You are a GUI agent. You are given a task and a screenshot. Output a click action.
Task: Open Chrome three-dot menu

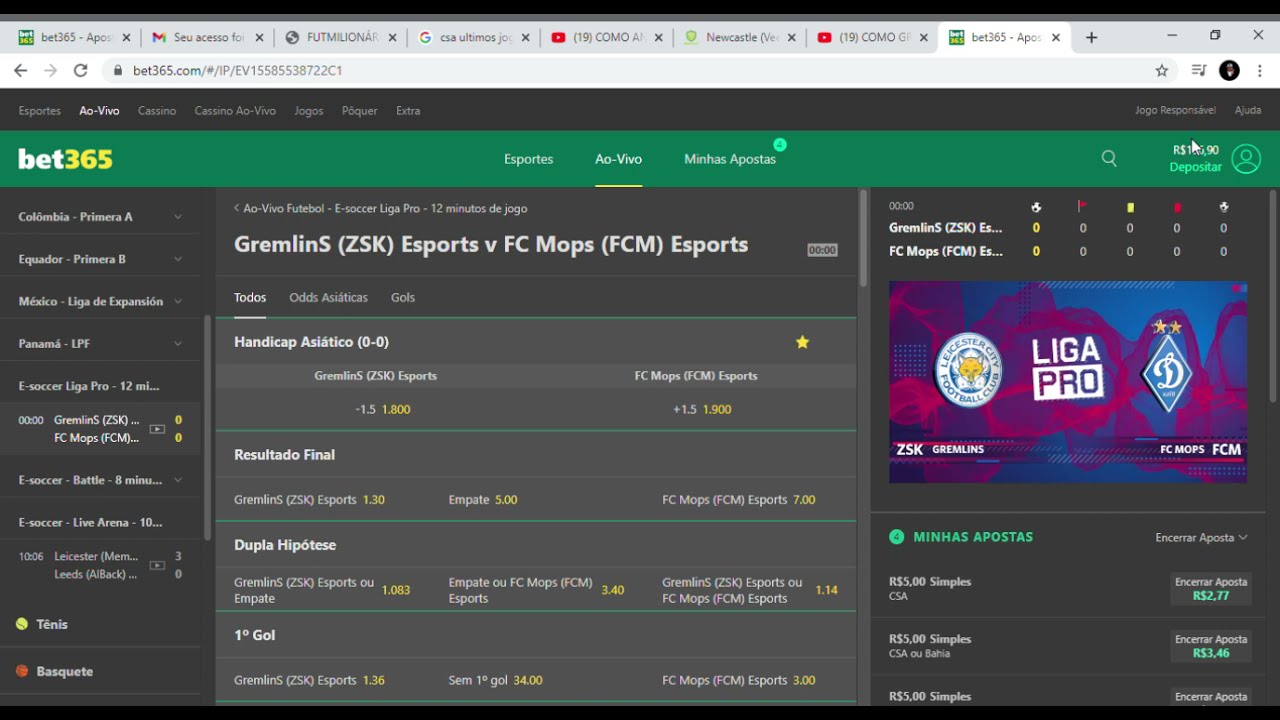click(x=1260, y=70)
